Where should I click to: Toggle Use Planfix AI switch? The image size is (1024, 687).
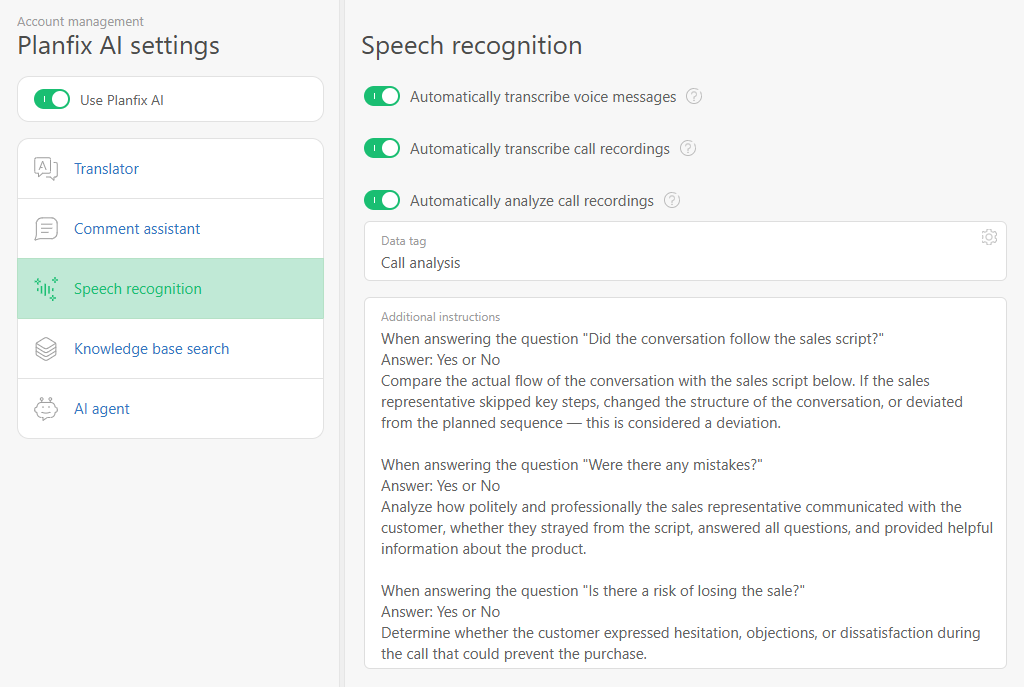(52, 99)
